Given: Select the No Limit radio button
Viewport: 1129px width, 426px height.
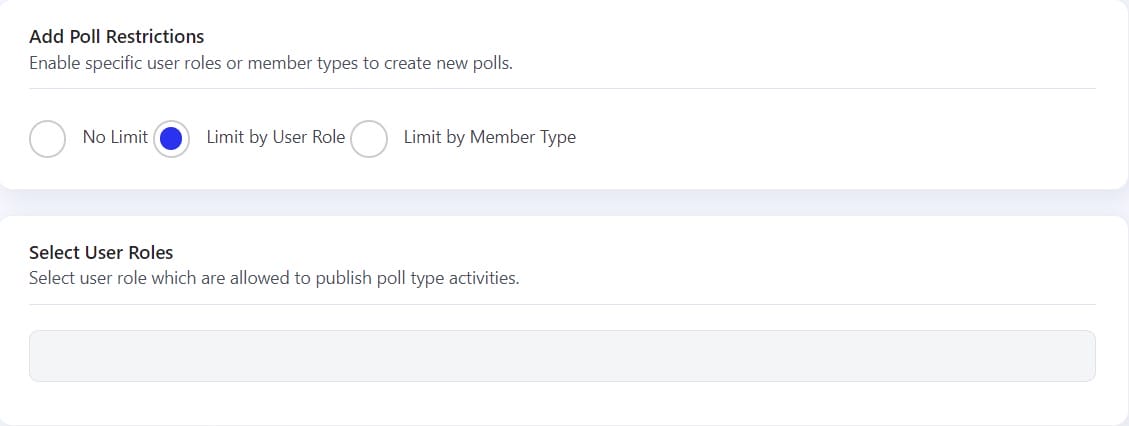Looking at the screenshot, I should 48,139.
